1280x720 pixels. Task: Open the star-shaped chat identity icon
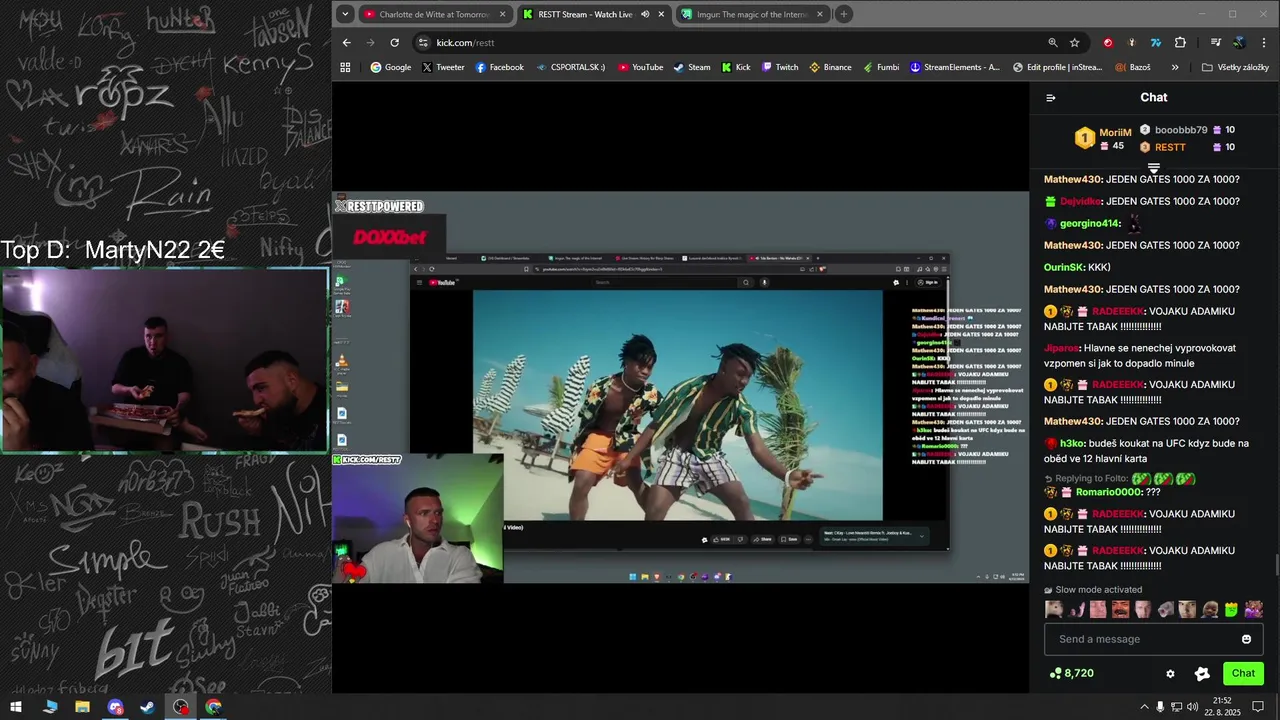(1202, 674)
